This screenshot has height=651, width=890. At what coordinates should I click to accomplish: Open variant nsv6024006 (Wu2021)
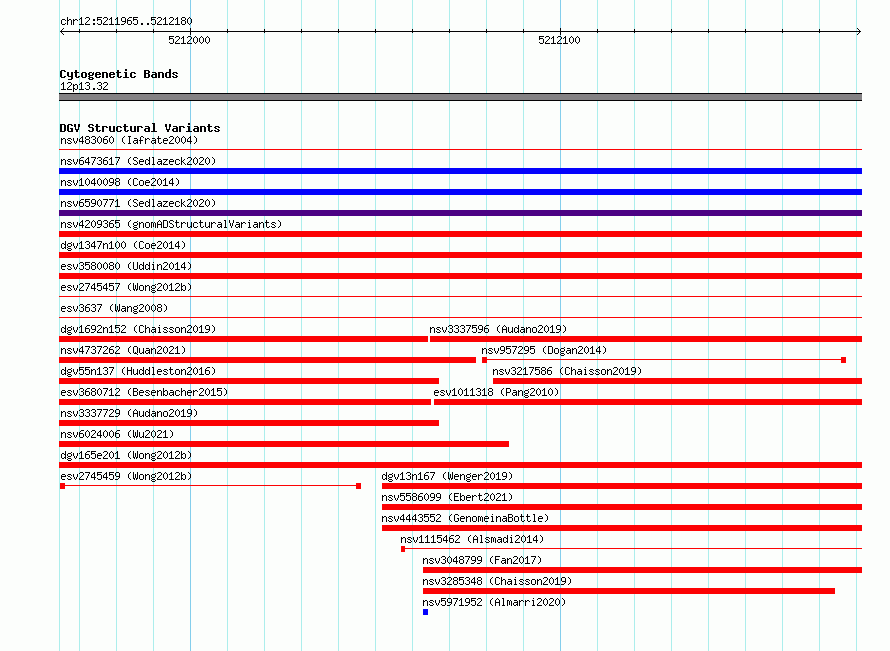point(117,434)
